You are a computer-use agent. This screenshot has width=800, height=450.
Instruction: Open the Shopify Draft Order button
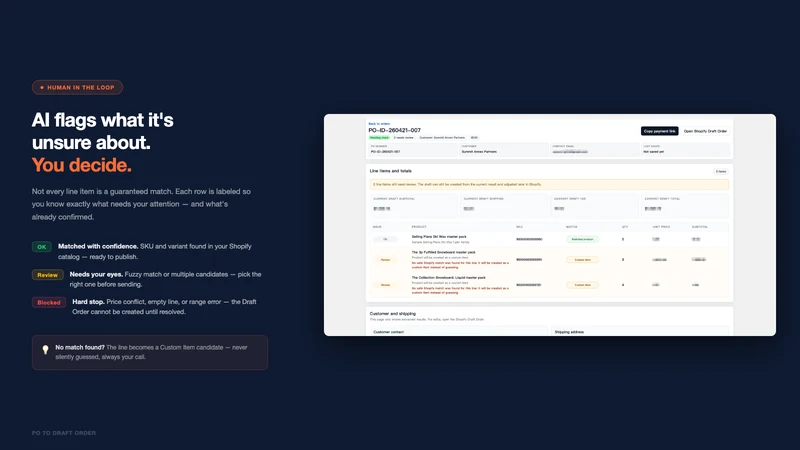705,131
